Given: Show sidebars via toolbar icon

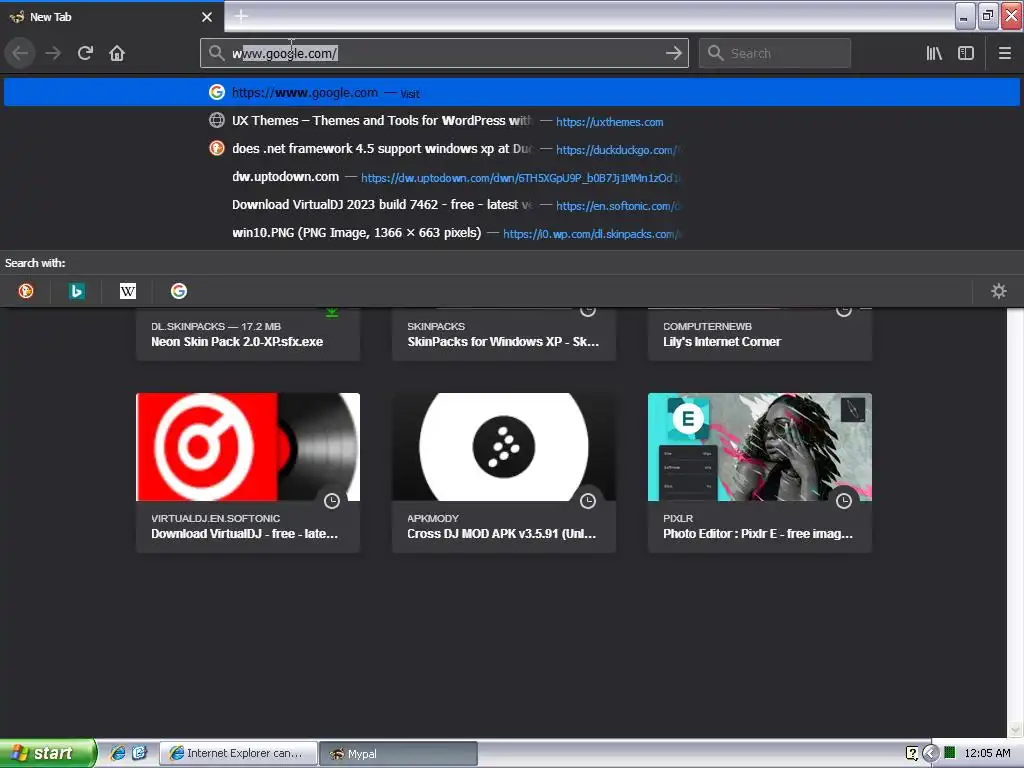Looking at the screenshot, I should [966, 53].
